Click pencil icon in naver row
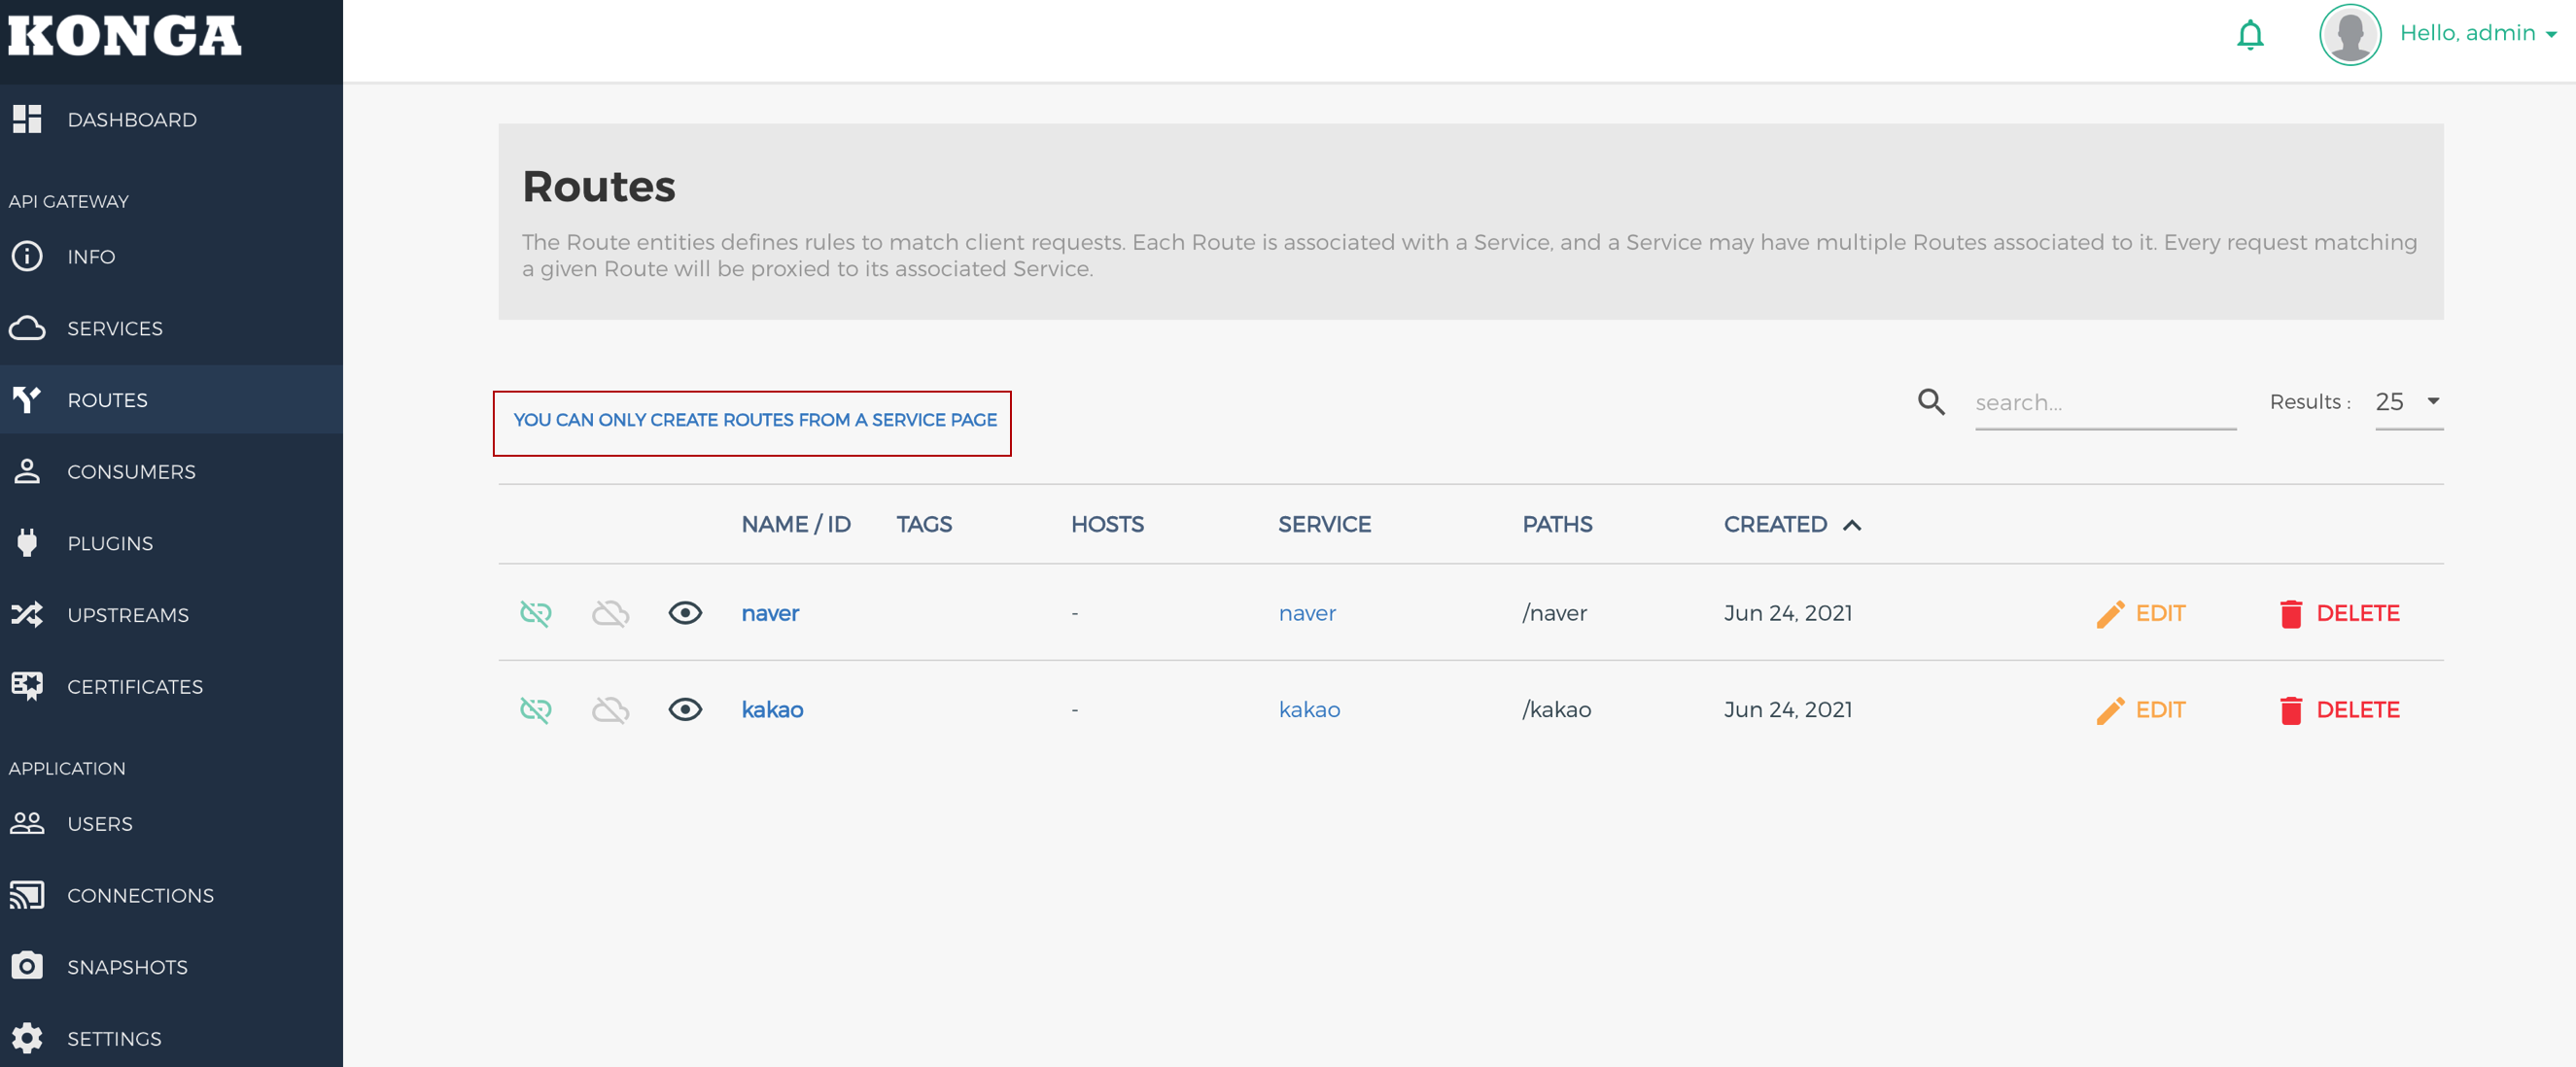Image resolution: width=2576 pixels, height=1067 pixels. (x=2110, y=614)
